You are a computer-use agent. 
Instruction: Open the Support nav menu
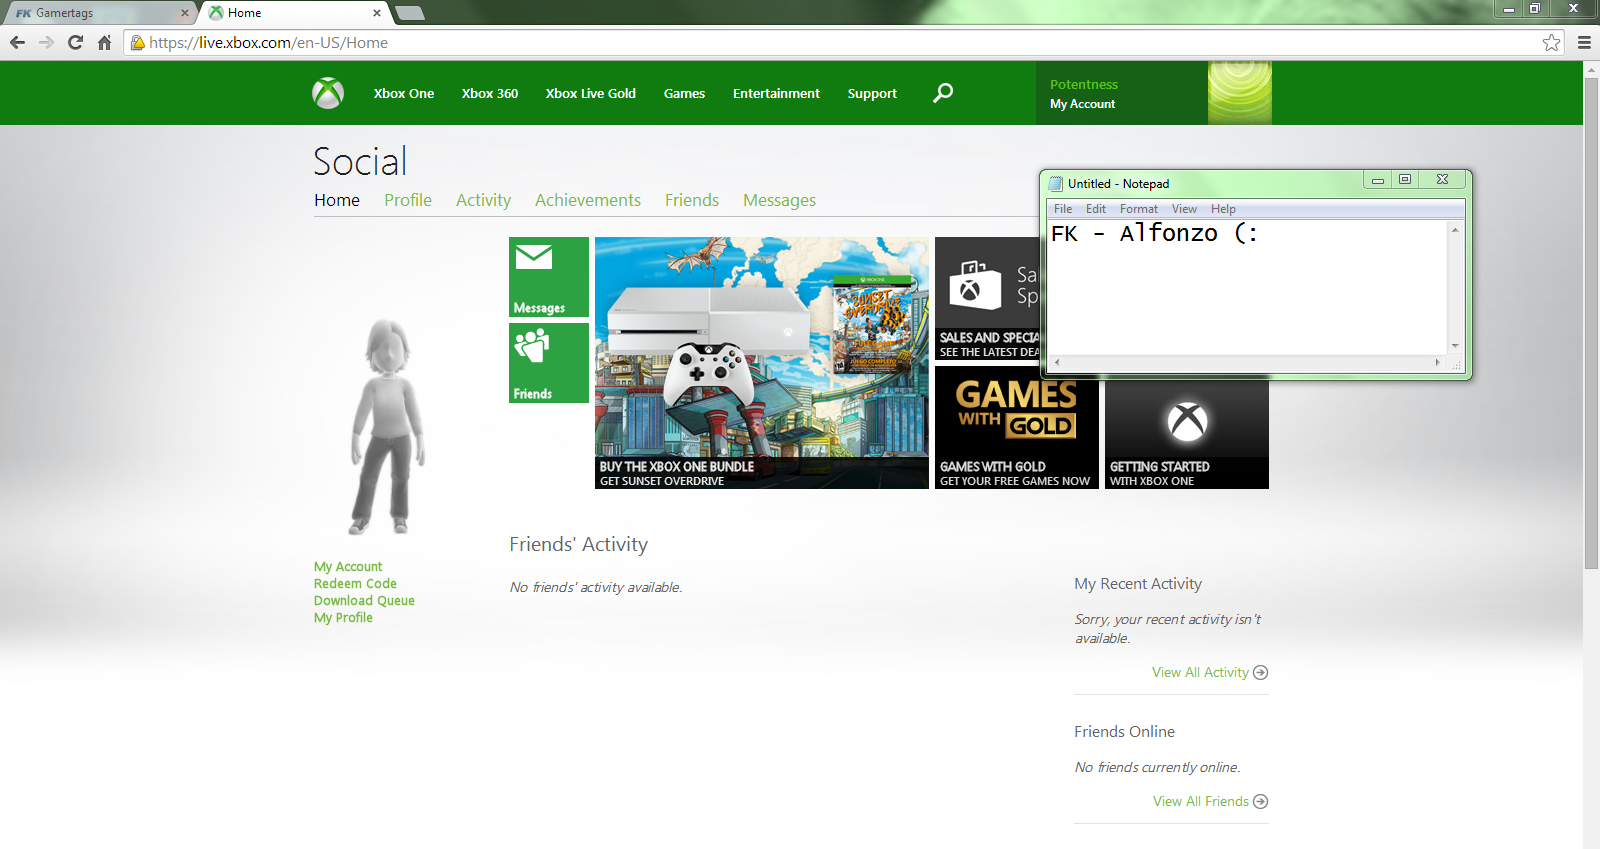872,93
